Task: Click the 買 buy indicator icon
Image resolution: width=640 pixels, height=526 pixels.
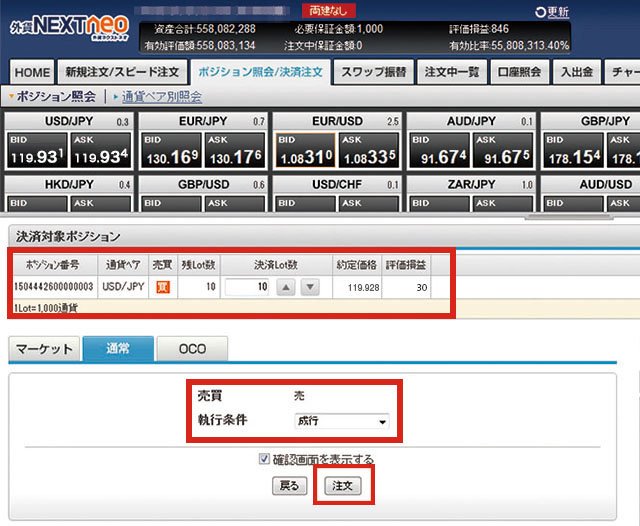Action: (x=162, y=287)
